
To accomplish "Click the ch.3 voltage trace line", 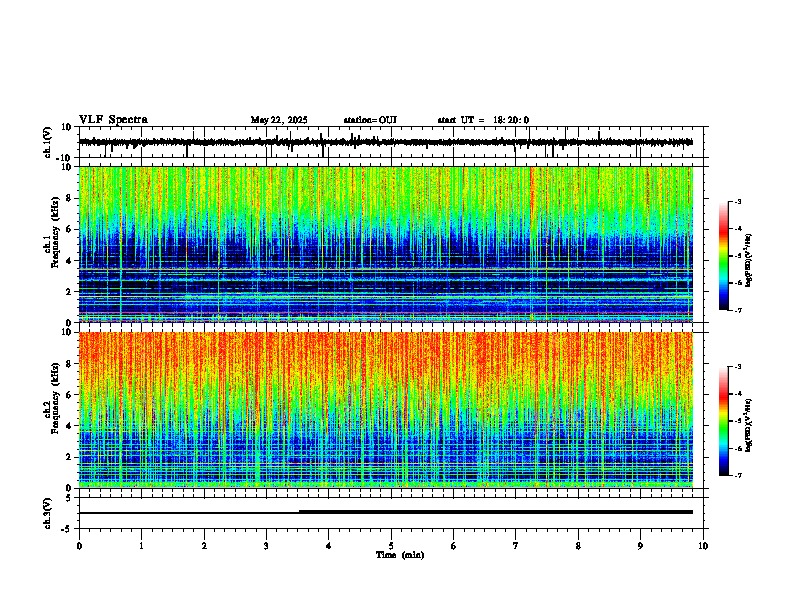I will [x=386, y=512].
